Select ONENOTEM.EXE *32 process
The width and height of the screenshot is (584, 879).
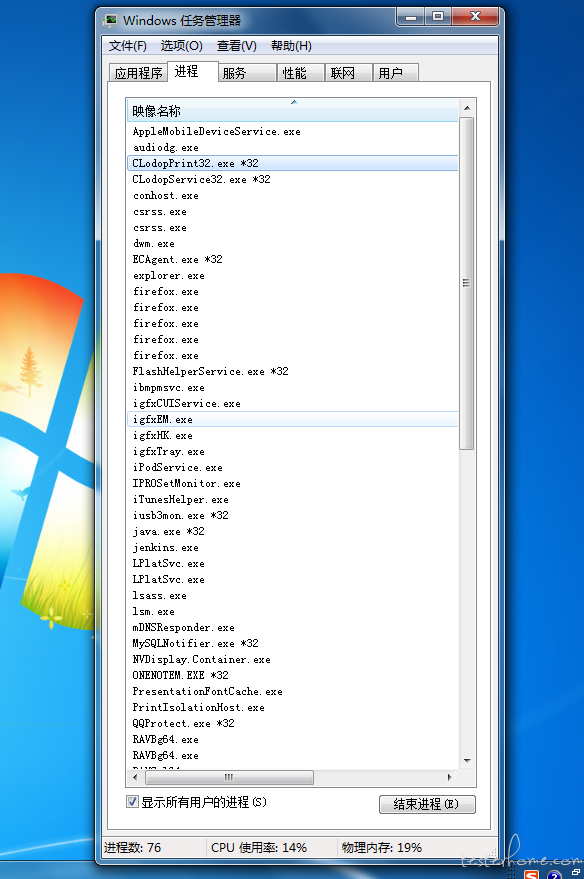point(292,675)
